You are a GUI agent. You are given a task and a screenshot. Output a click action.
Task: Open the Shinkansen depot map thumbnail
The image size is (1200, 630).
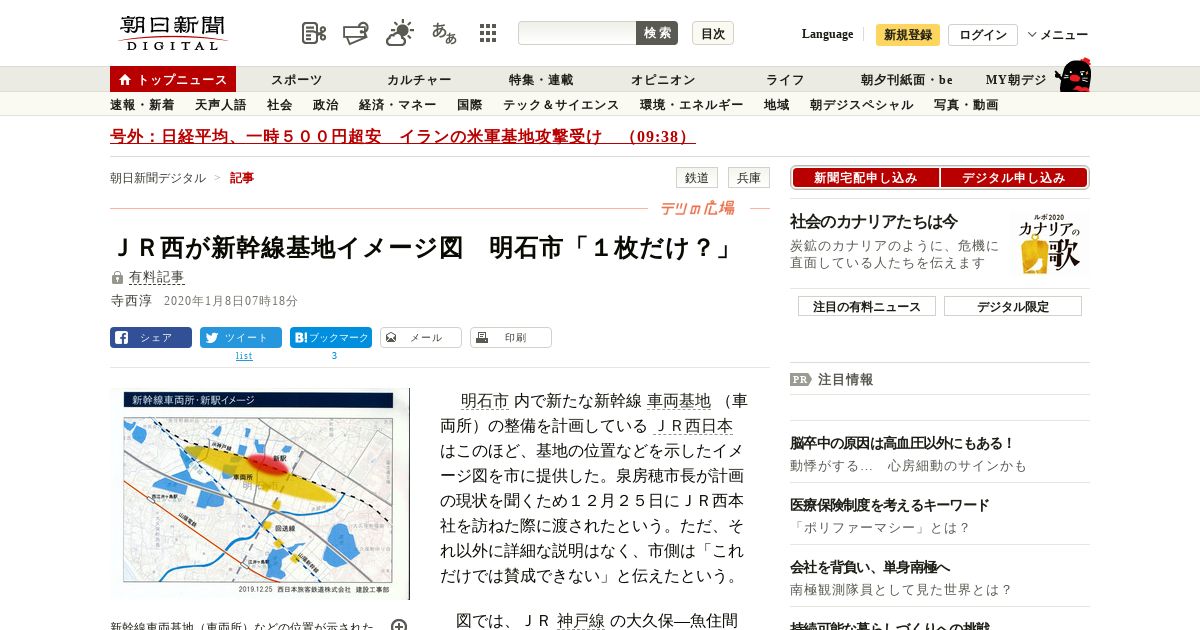[x=260, y=494]
